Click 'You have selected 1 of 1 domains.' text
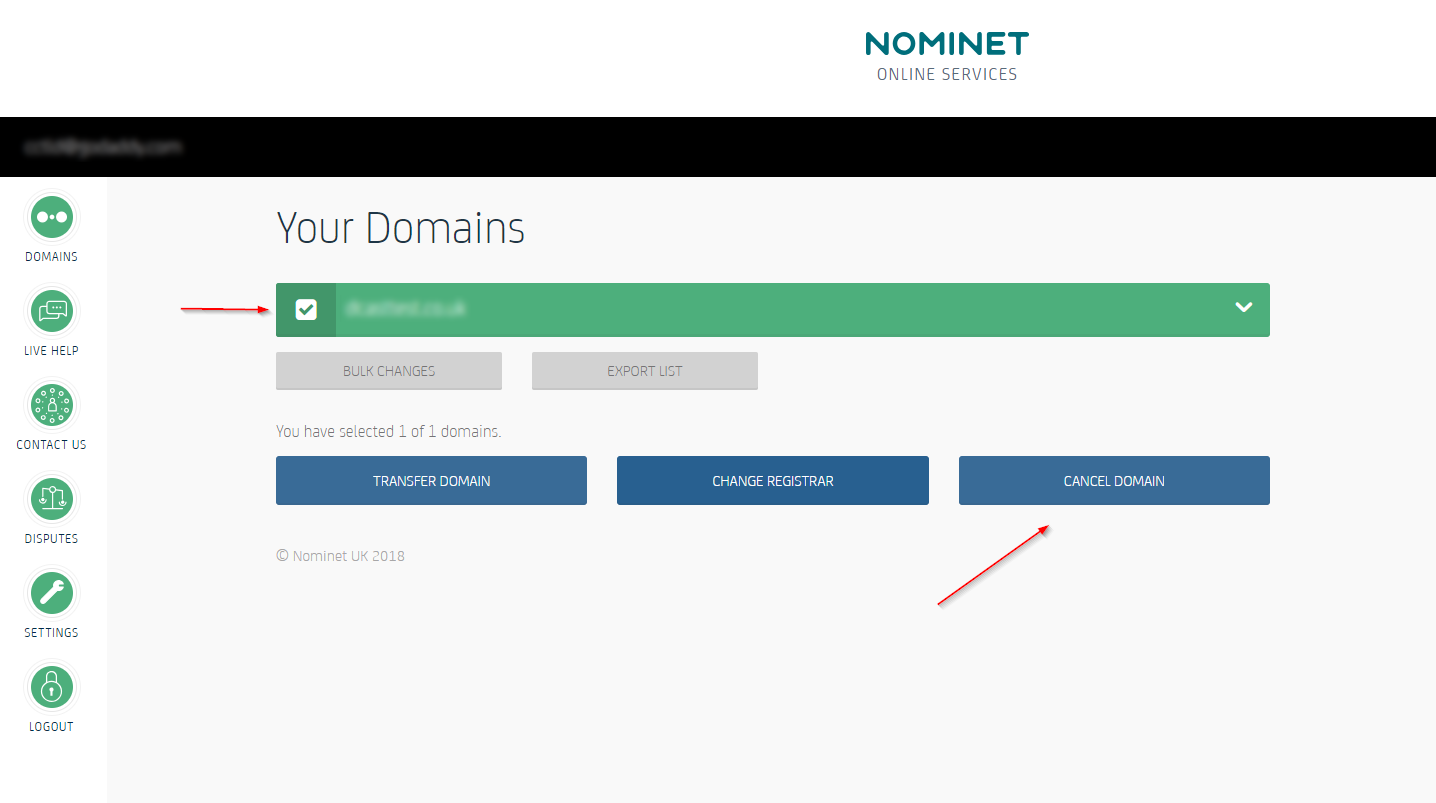 tap(389, 432)
